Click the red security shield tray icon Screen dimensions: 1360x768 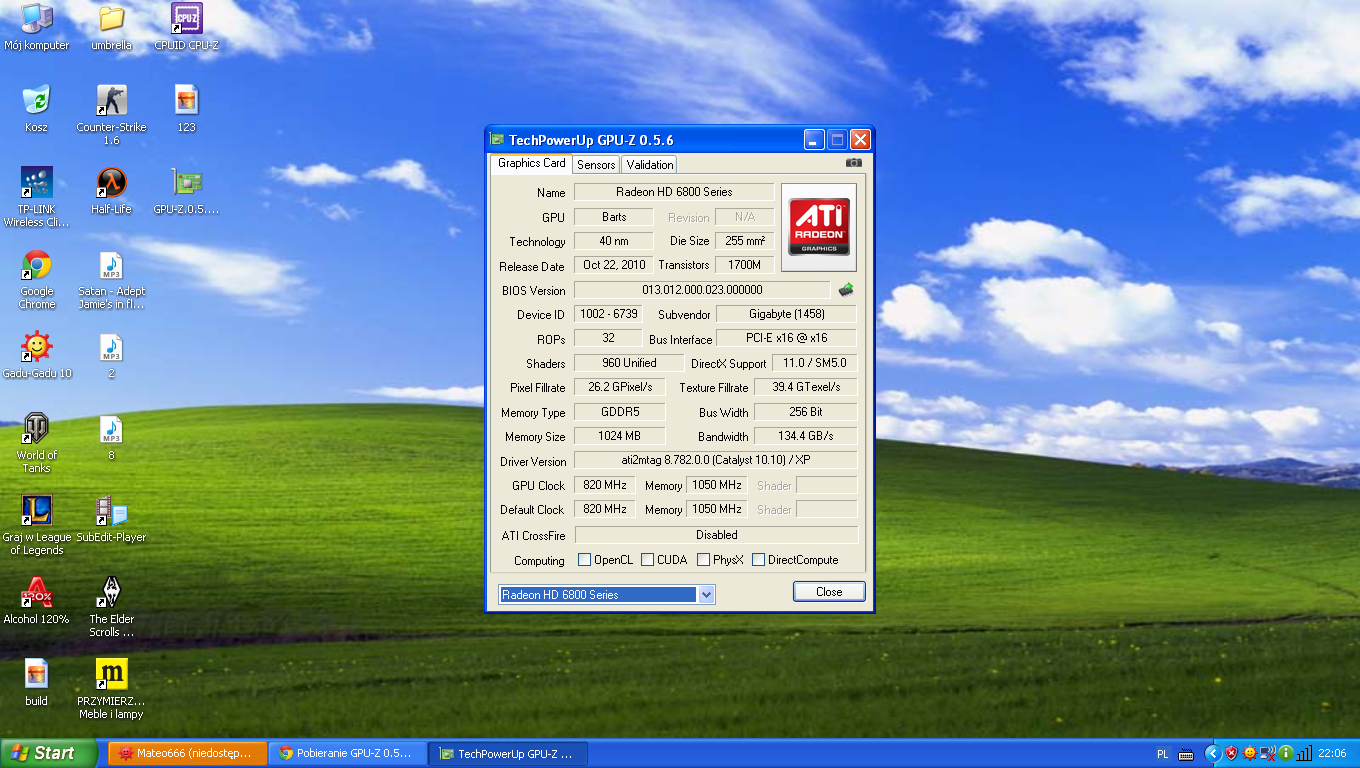click(x=1232, y=753)
